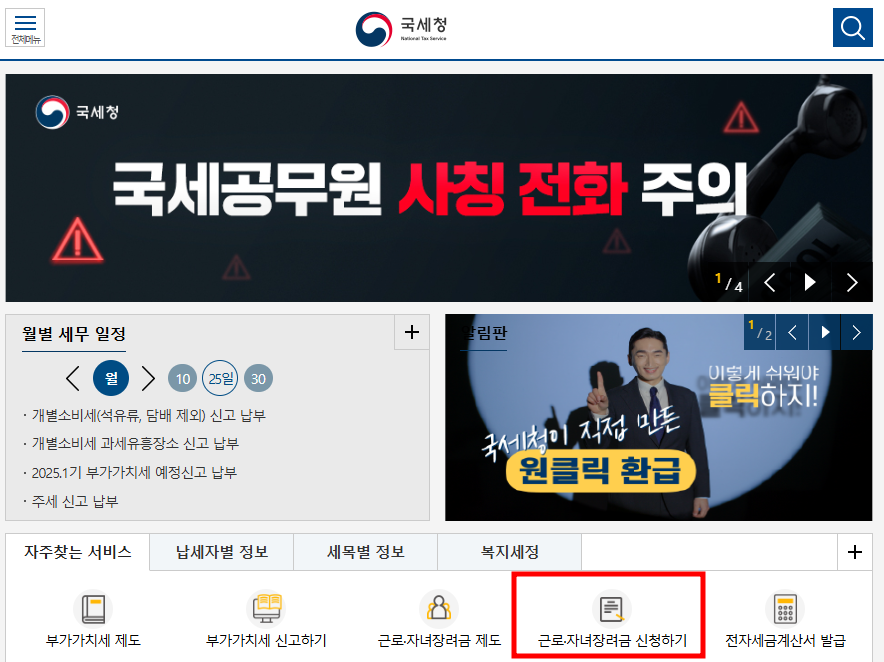Show next month in tax schedule

pos(148,378)
